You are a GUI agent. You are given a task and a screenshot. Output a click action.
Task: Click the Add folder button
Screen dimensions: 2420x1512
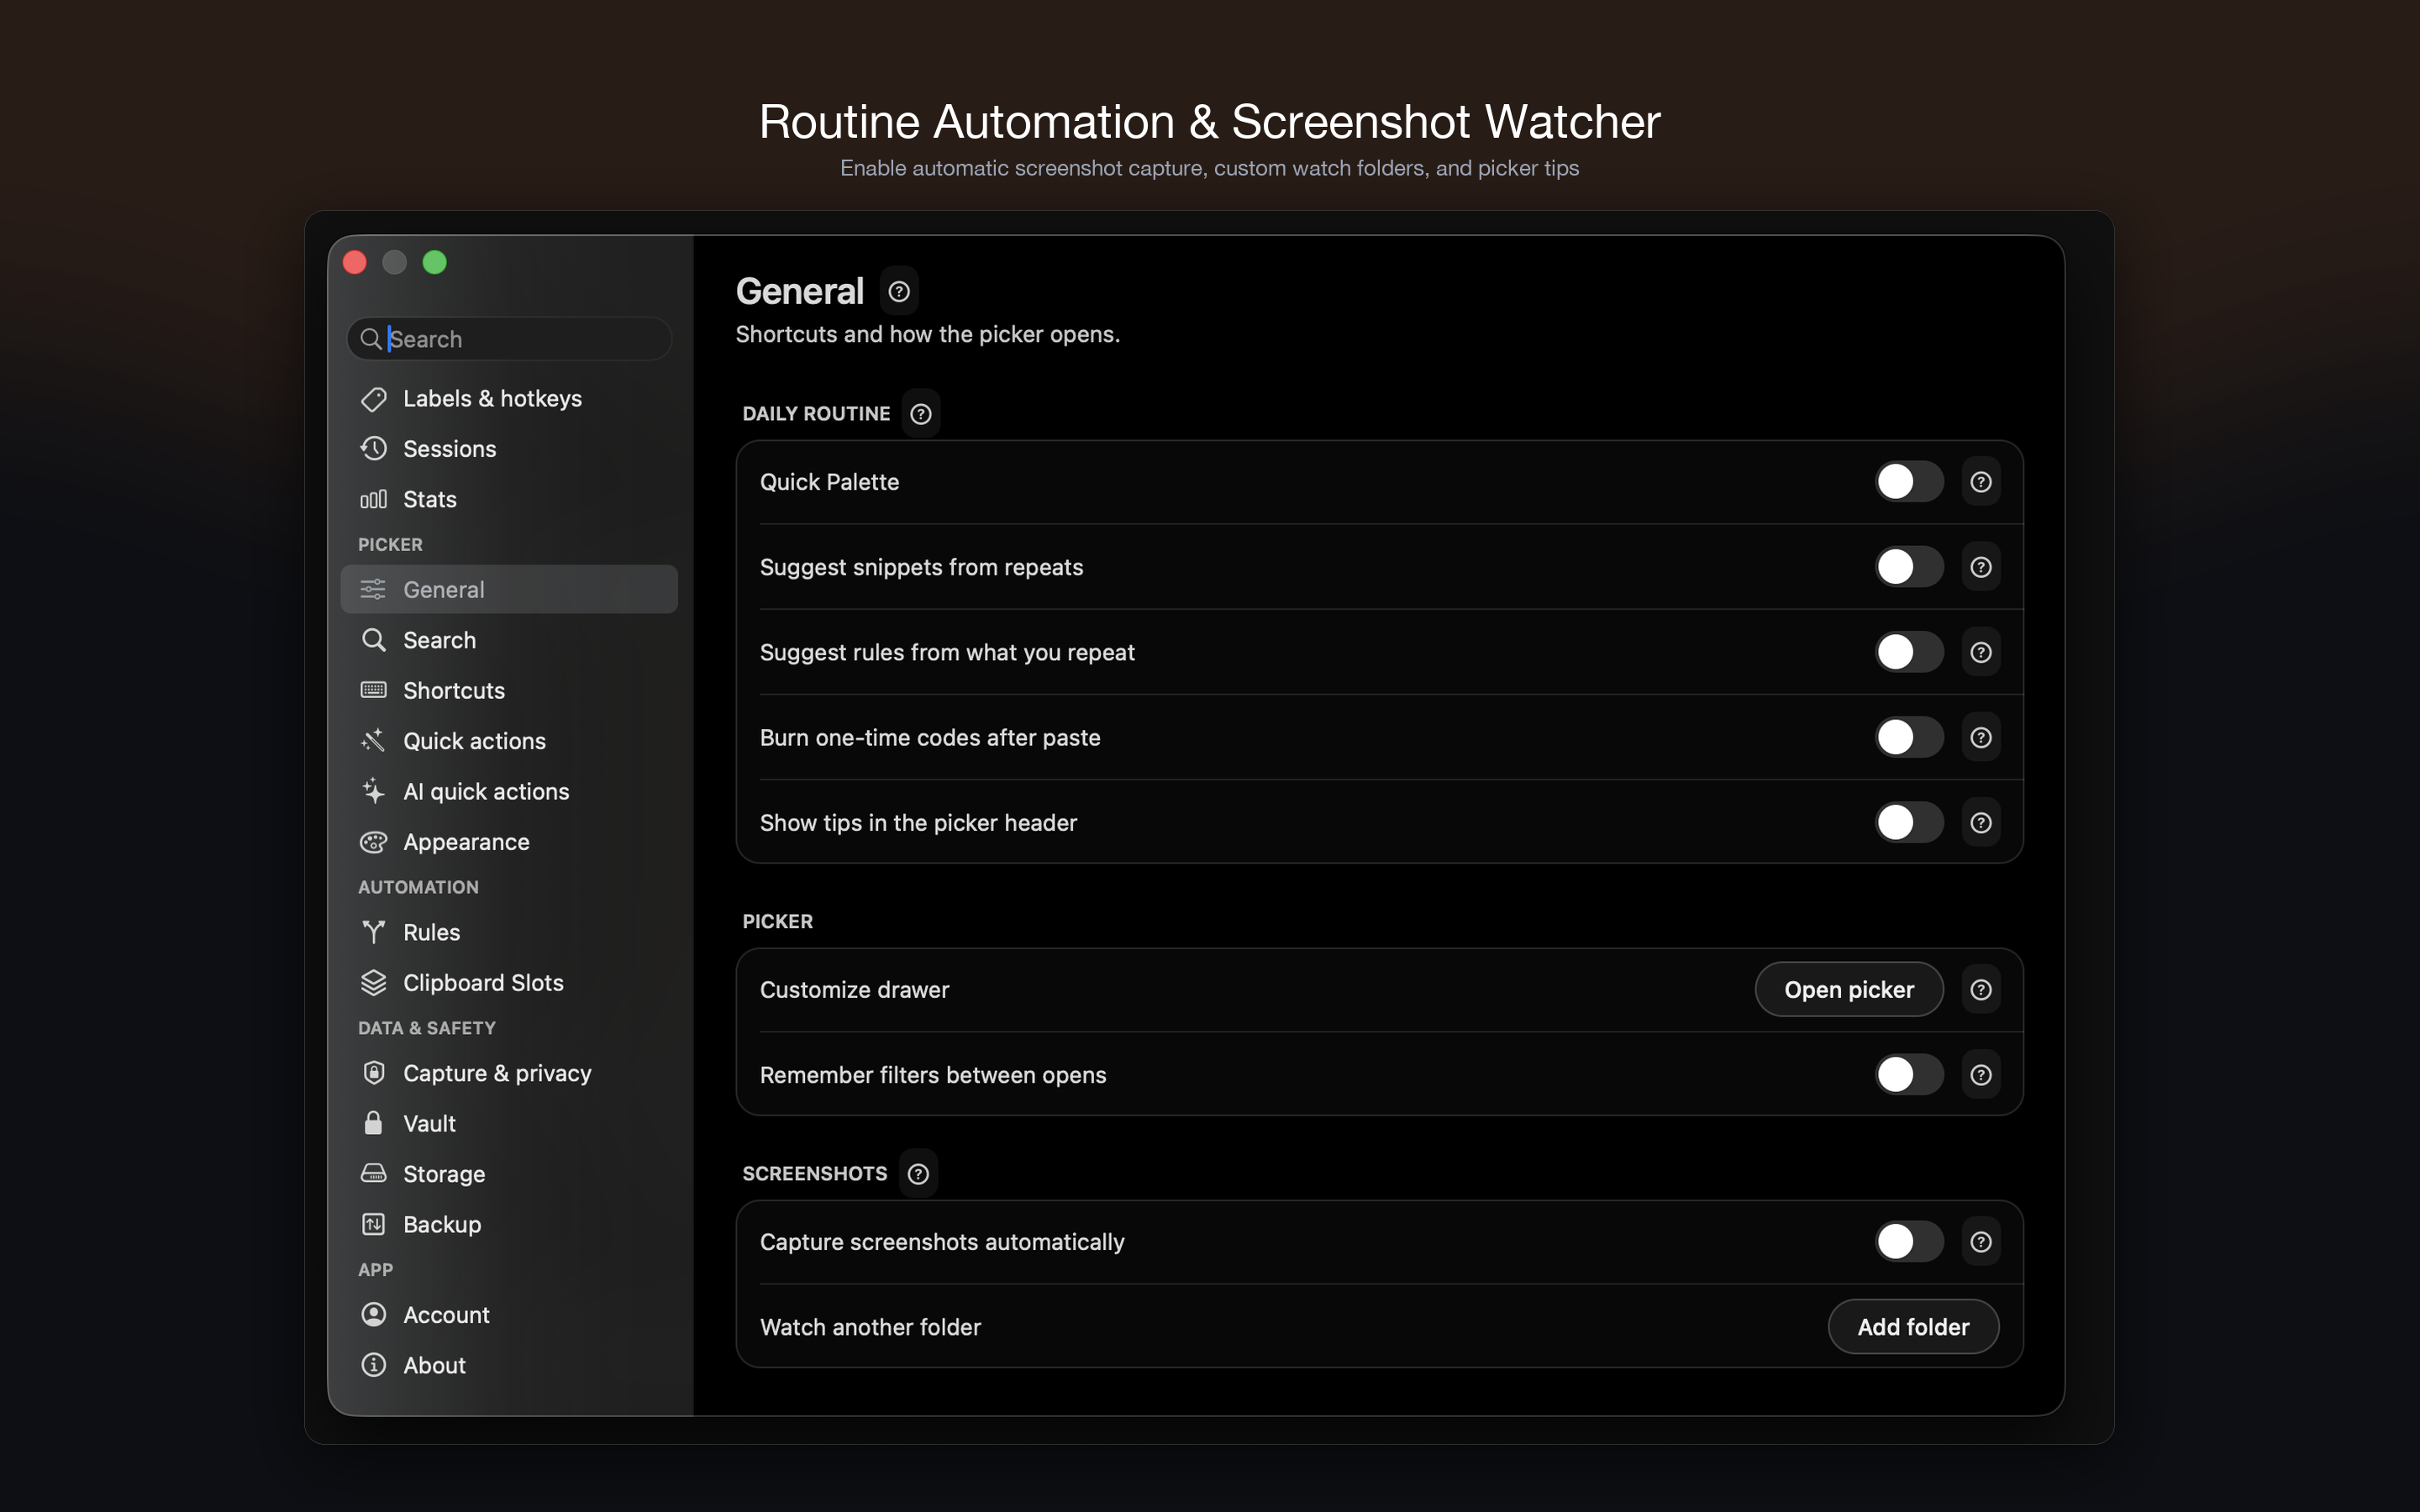click(1913, 1327)
